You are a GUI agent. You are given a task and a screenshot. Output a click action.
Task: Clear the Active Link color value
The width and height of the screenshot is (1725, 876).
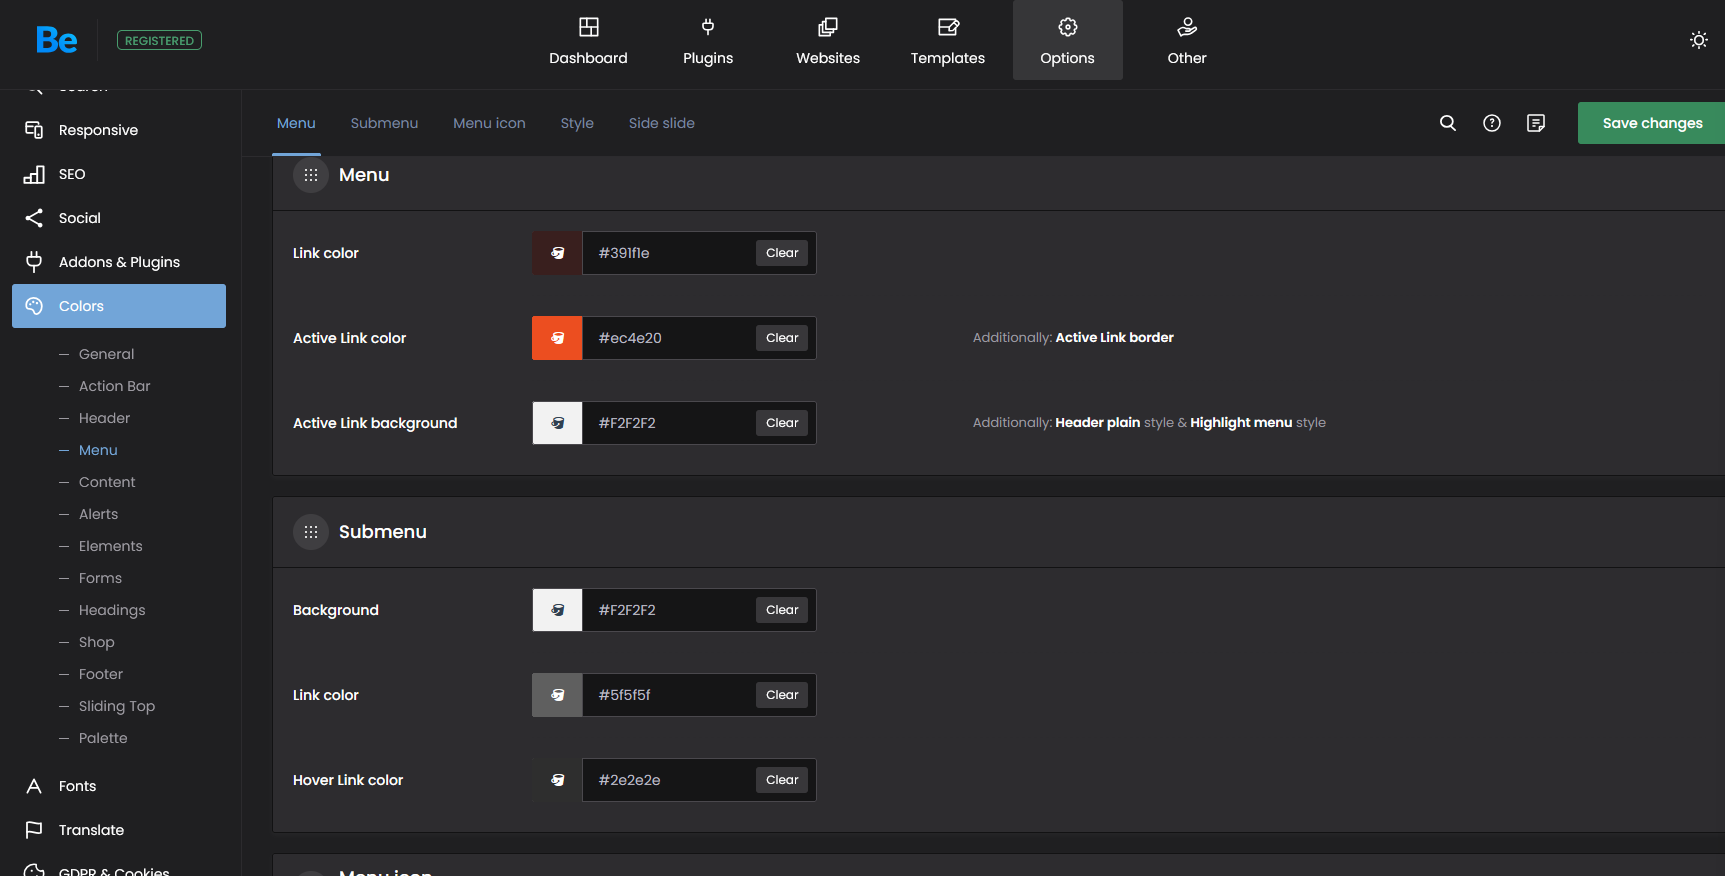coord(782,338)
